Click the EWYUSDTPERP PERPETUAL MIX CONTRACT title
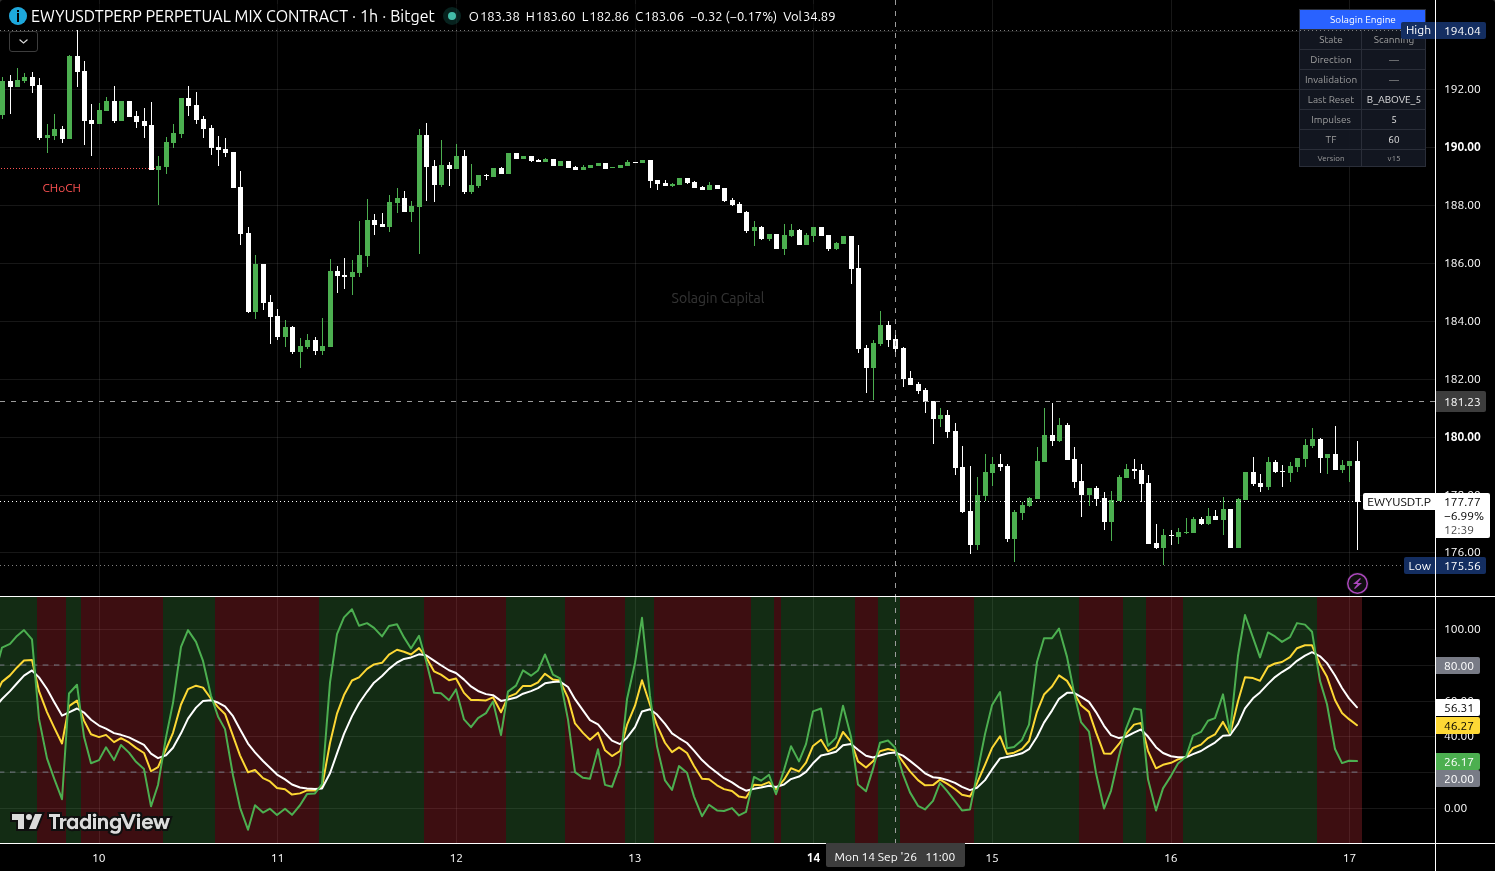1495x871 pixels. click(x=189, y=16)
